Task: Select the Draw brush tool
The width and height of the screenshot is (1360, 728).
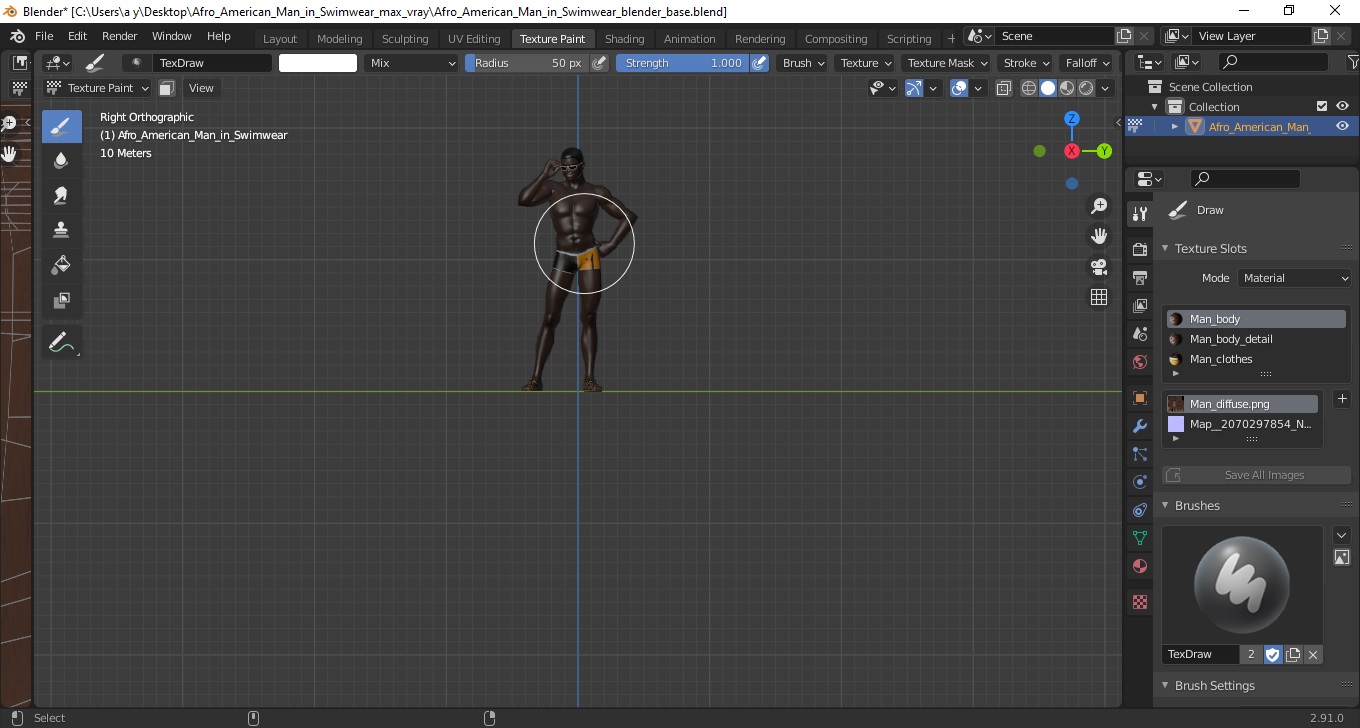Action: tap(62, 126)
